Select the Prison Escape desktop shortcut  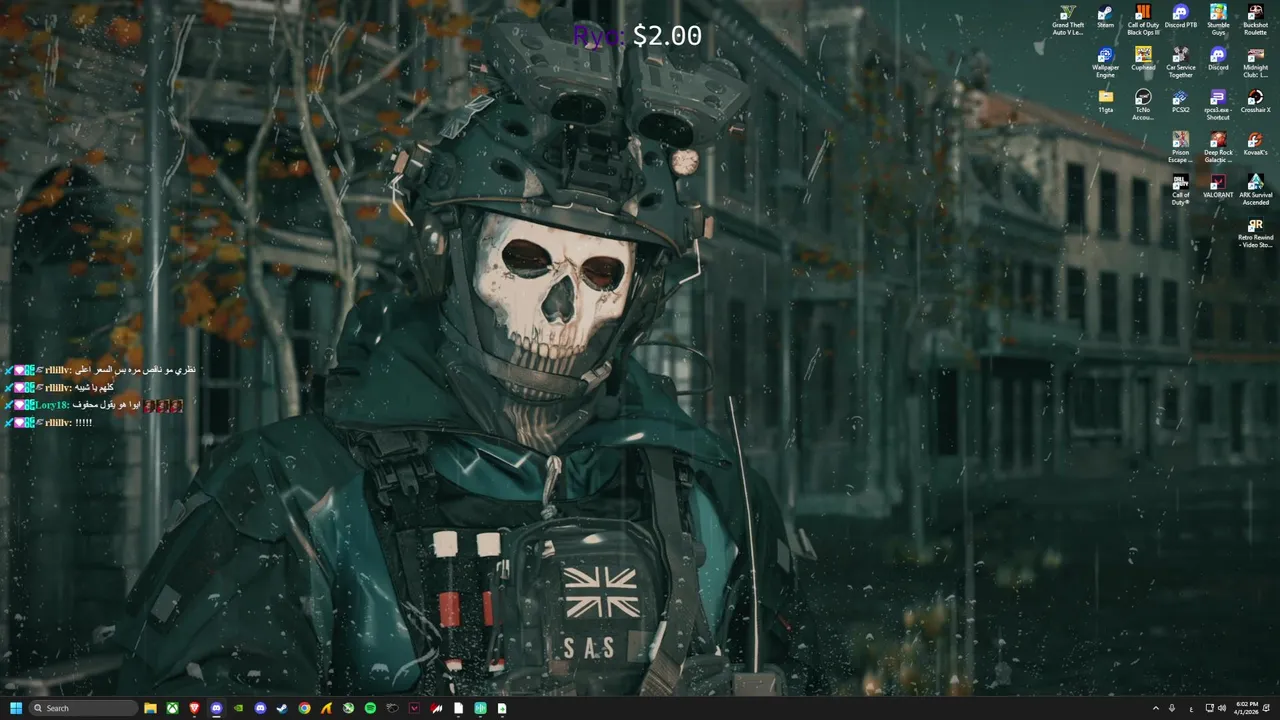point(1180,146)
